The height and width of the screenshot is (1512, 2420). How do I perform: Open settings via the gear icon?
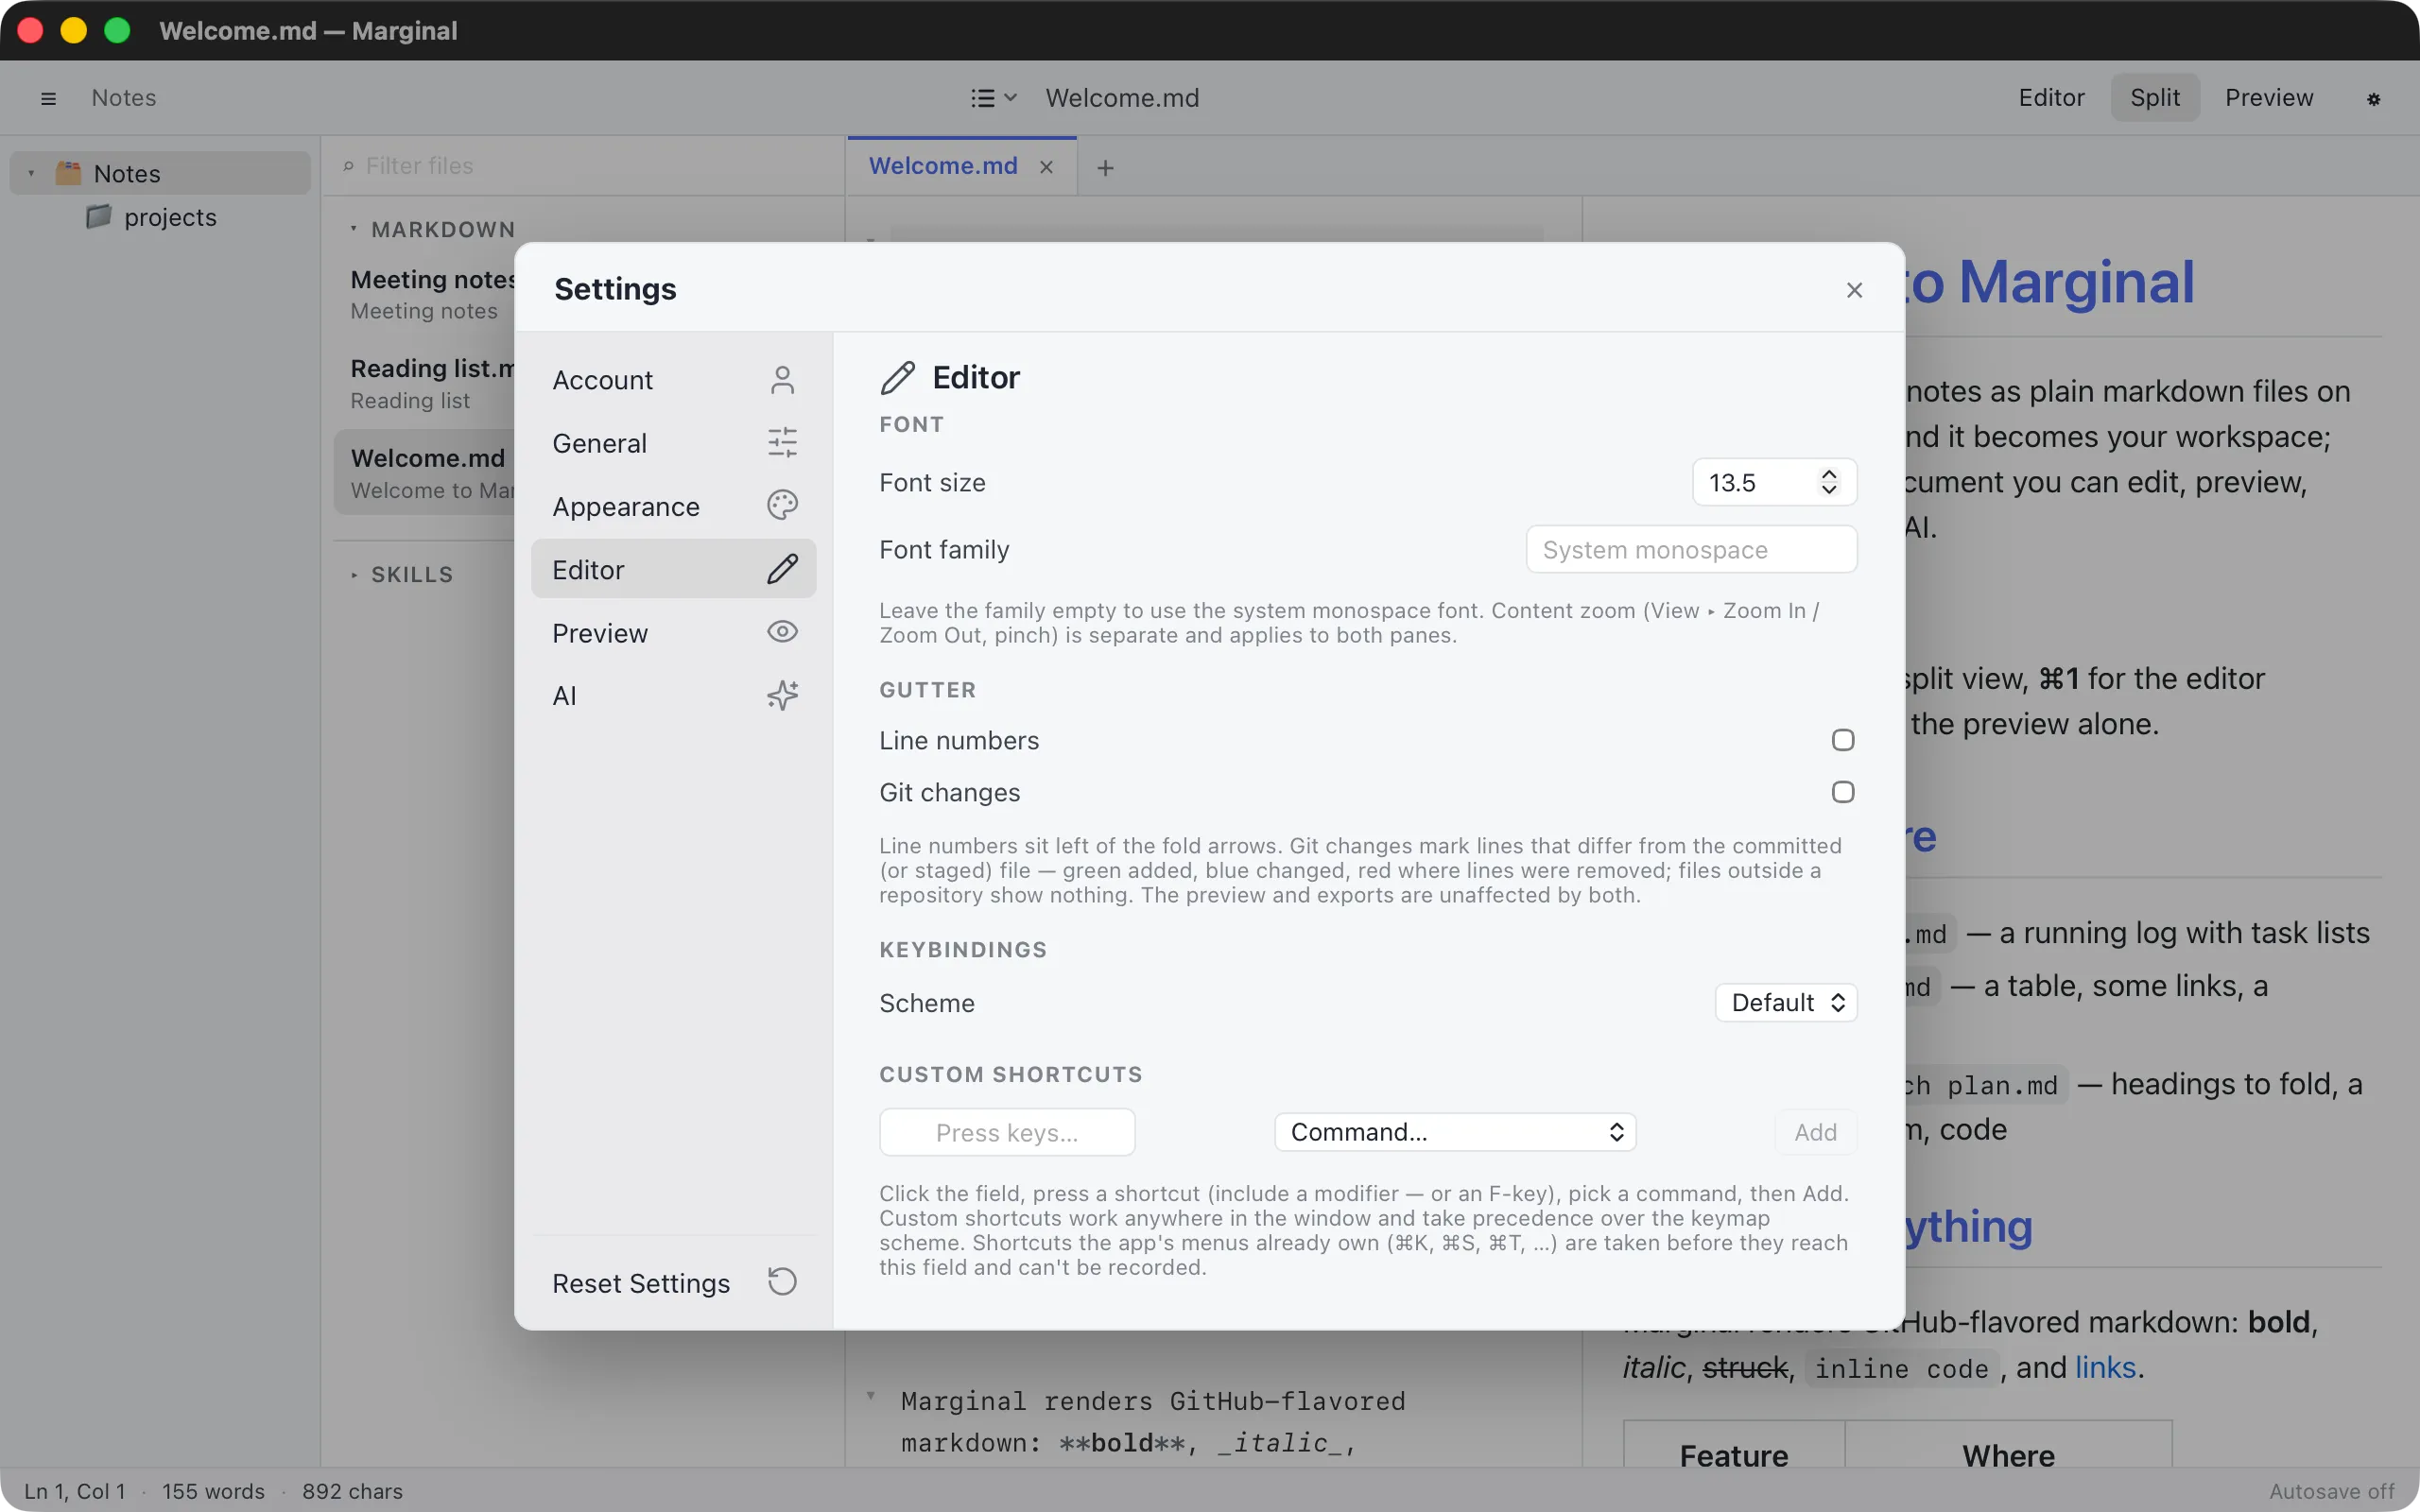[x=2374, y=99]
